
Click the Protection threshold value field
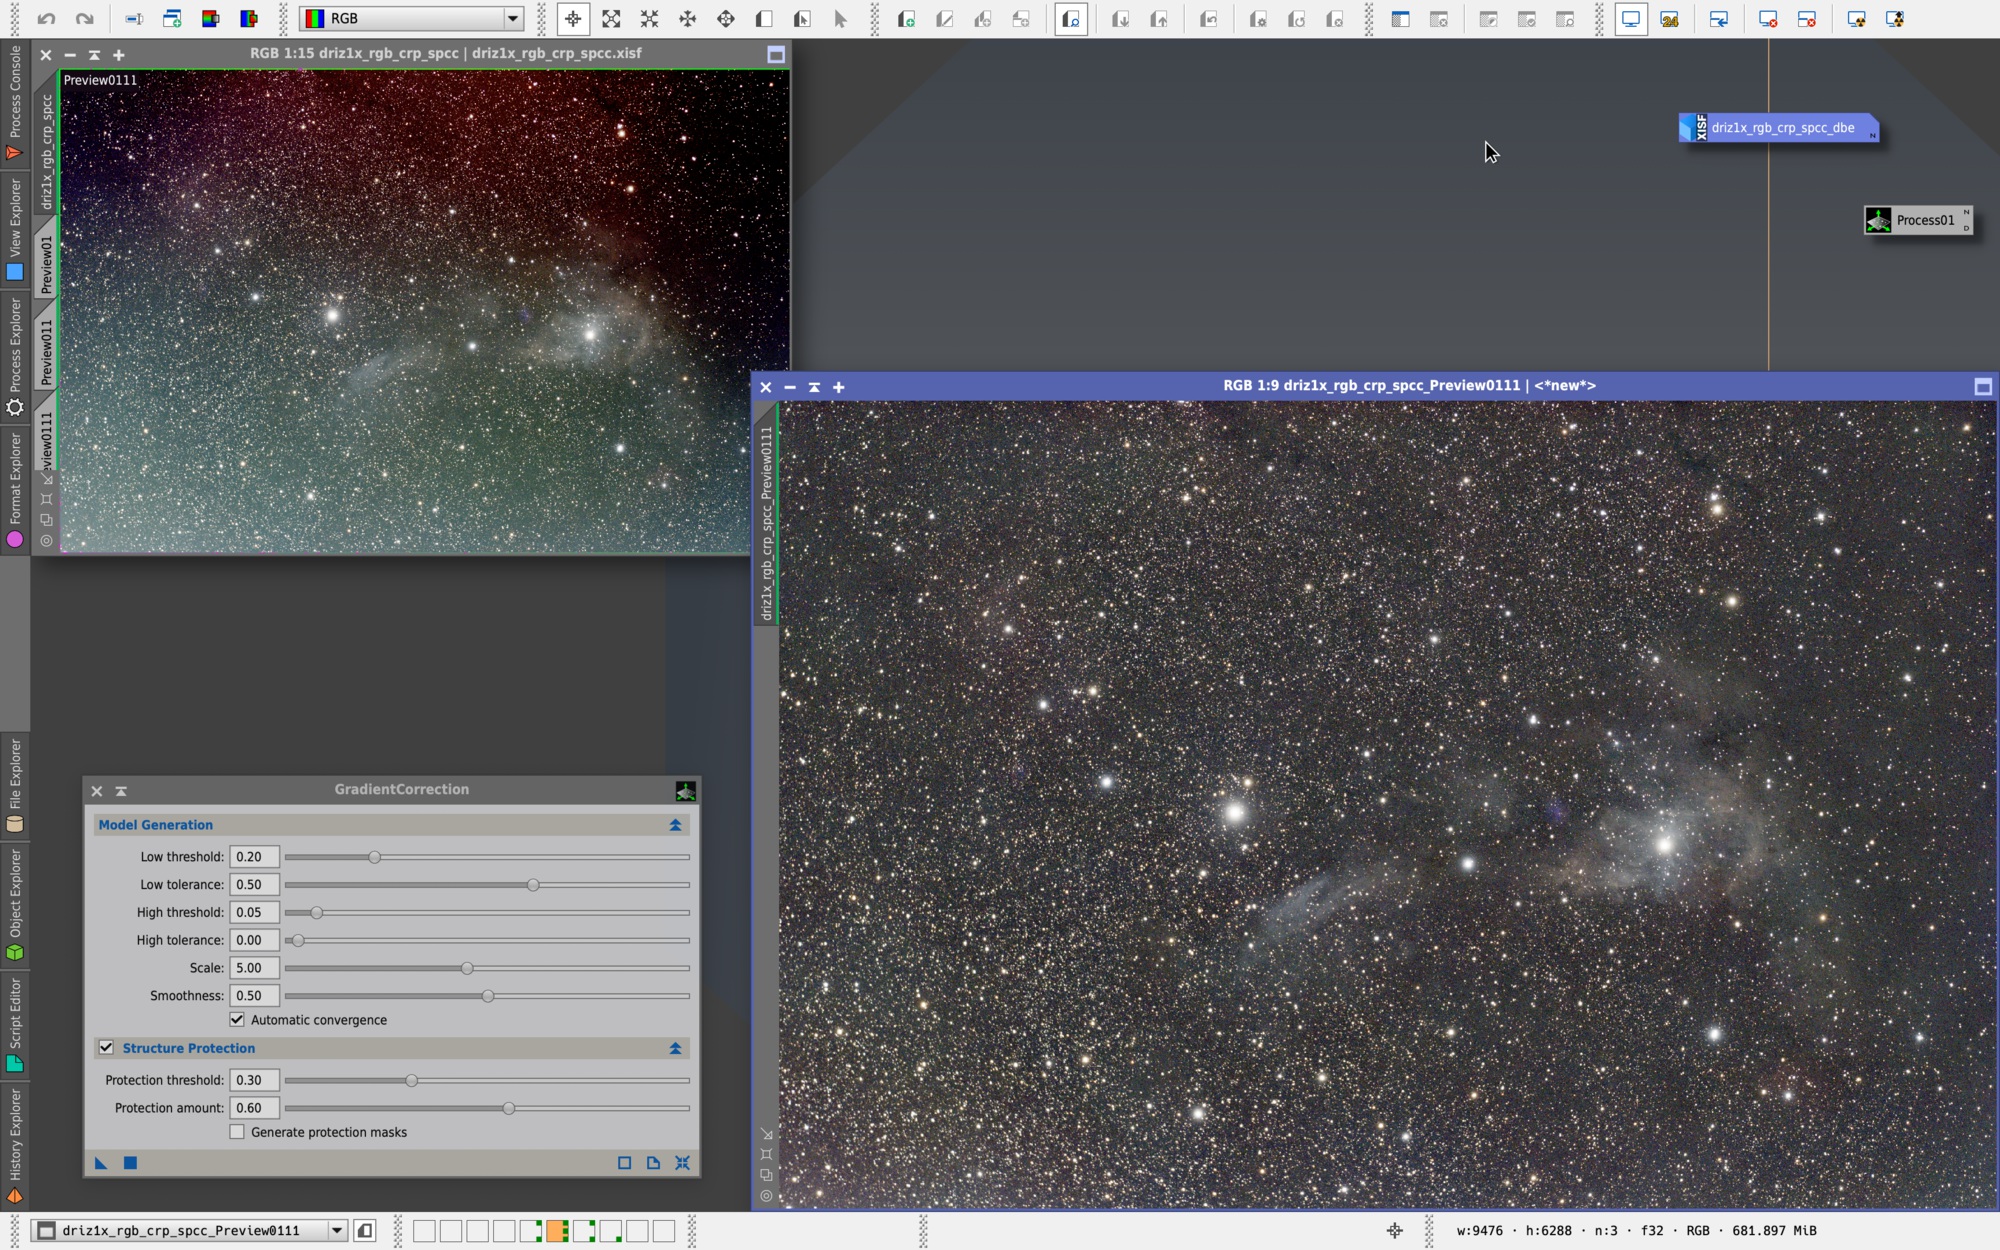[254, 1080]
